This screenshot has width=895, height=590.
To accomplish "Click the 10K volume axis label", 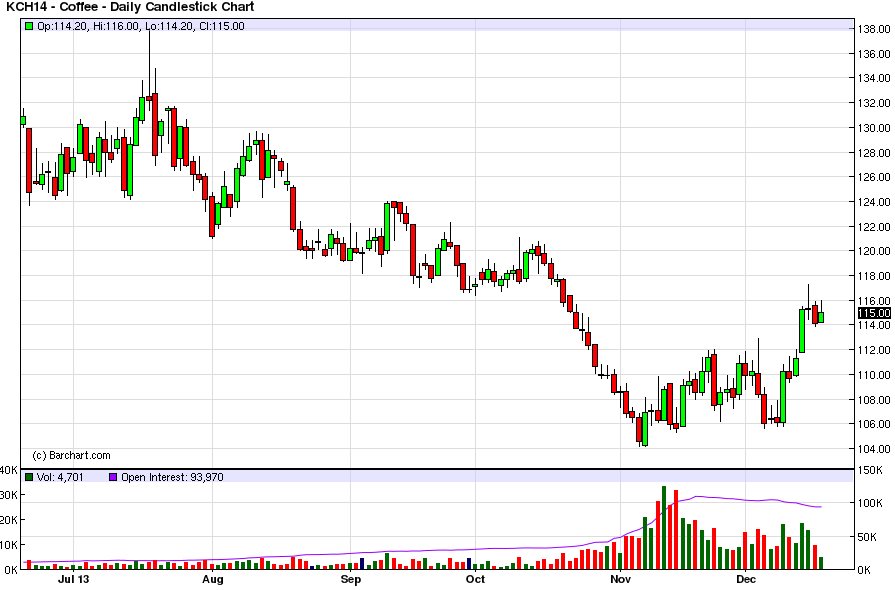I will [9, 545].
